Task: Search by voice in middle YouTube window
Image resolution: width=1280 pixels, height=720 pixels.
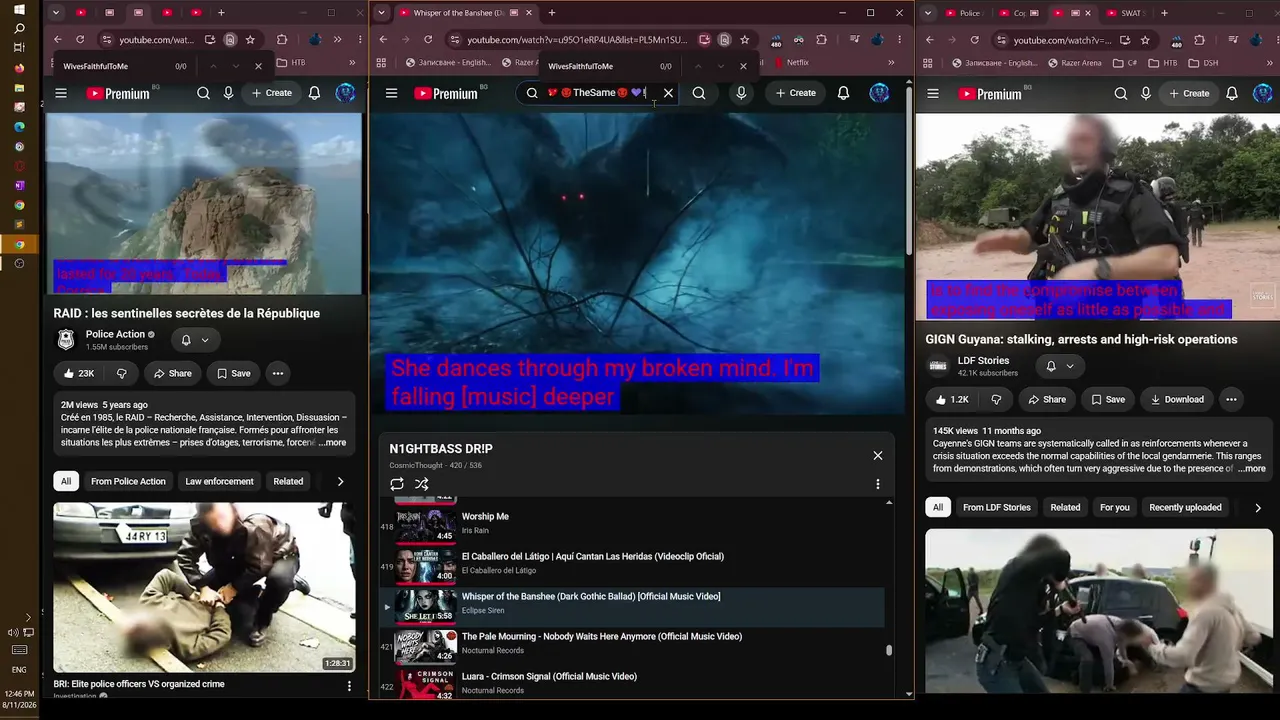Action: click(741, 93)
